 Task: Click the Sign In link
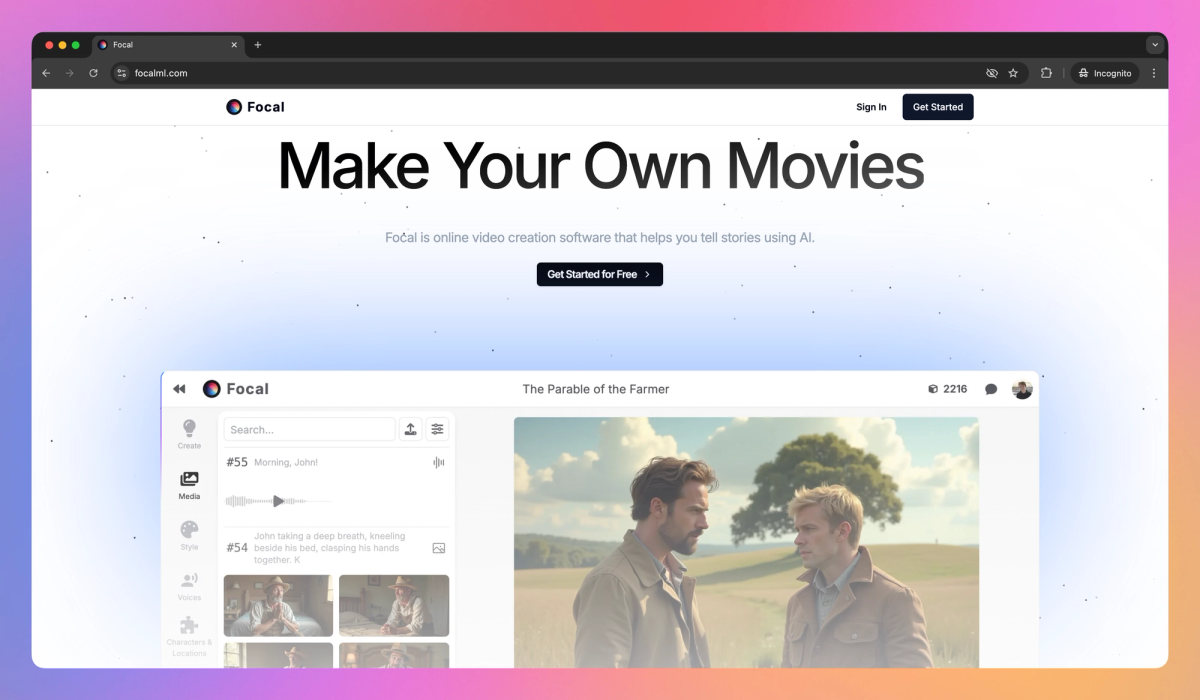871,107
